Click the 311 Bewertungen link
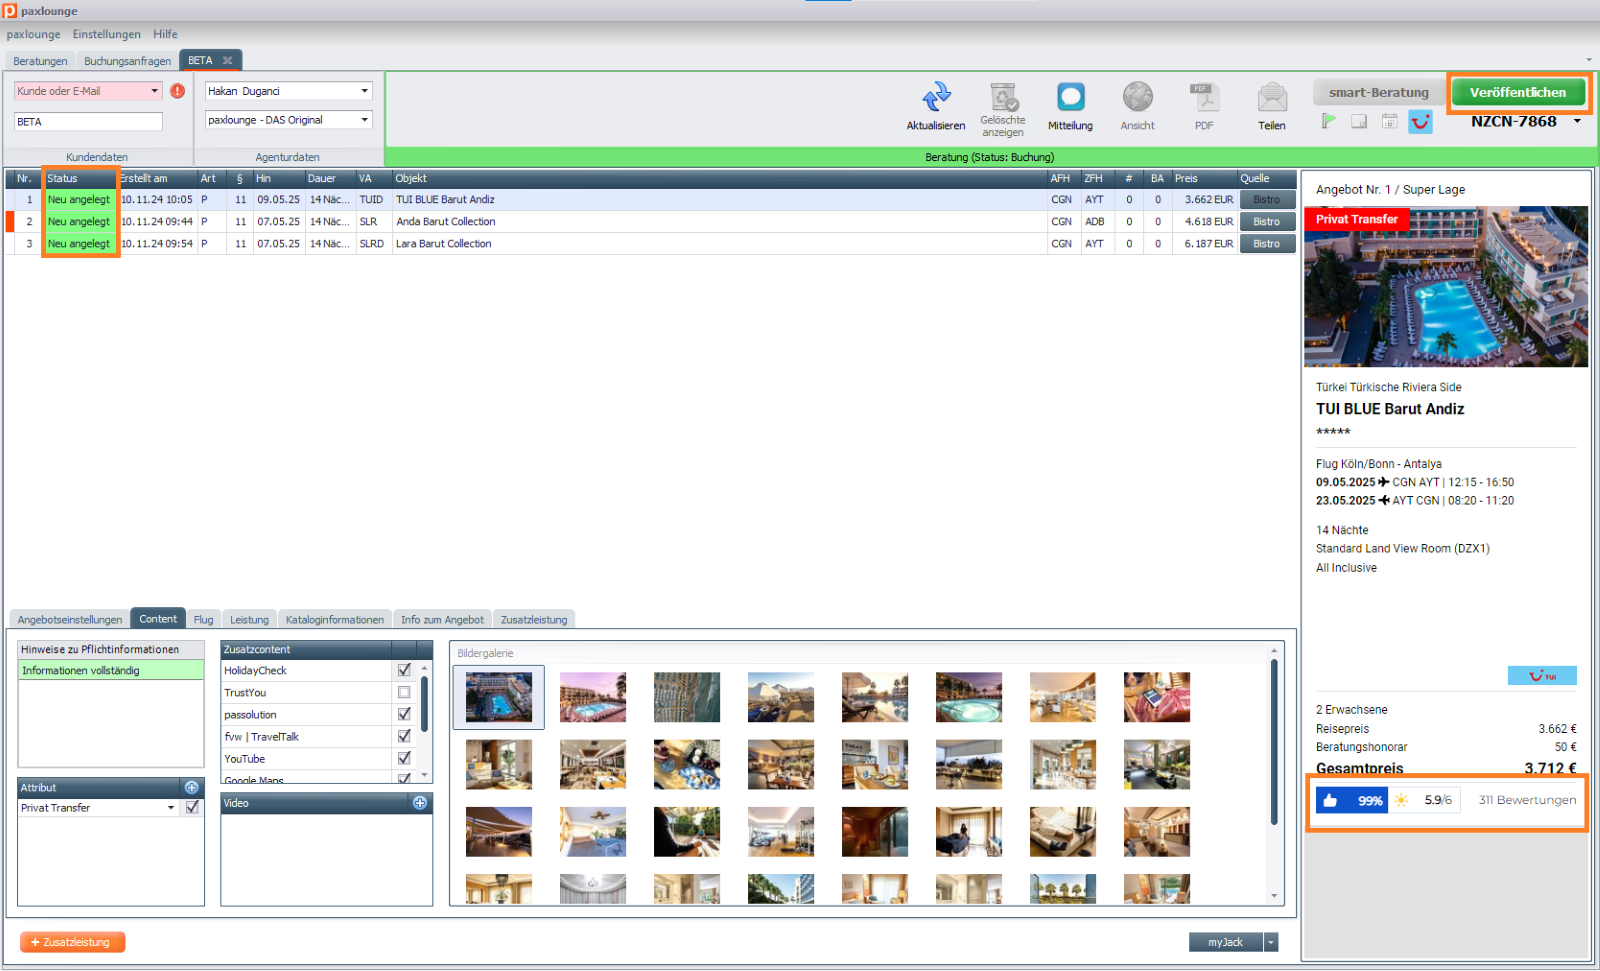This screenshot has width=1600, height=971. tap(1527, 800)
